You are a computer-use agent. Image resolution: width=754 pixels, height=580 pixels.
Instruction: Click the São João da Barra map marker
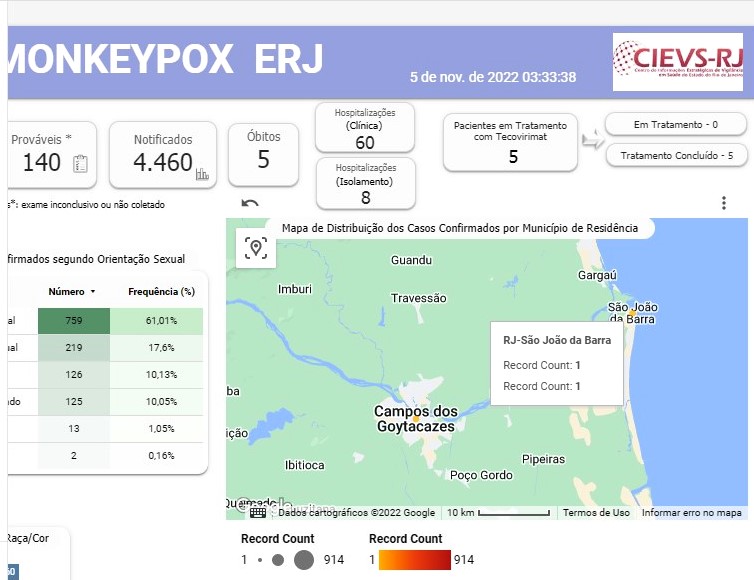[x=632, y=313]
